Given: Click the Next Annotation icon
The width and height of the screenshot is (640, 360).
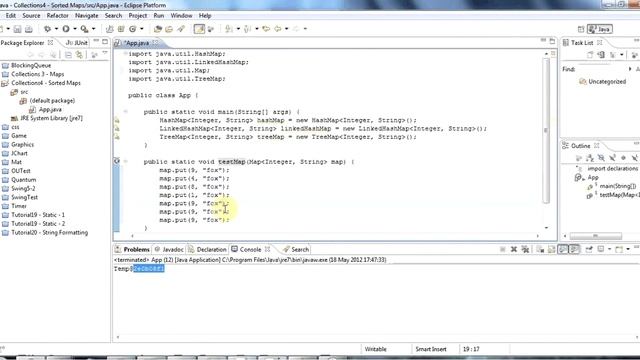Looking at the screenshot, I should click(x=229, y=29).
